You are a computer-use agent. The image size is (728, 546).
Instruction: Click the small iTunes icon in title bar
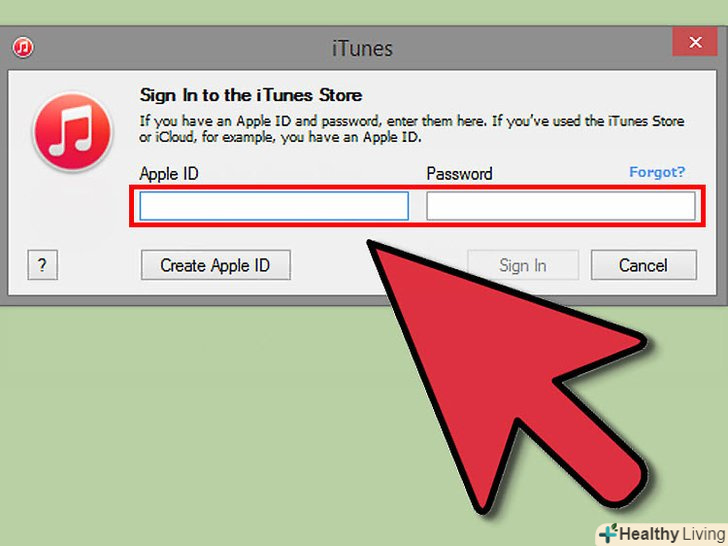pyautogui.click(x=23, y=47)
